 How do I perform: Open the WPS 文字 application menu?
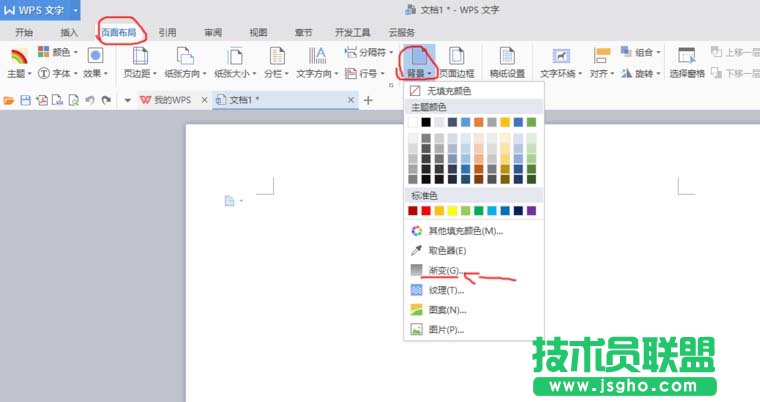coord(40,10)
